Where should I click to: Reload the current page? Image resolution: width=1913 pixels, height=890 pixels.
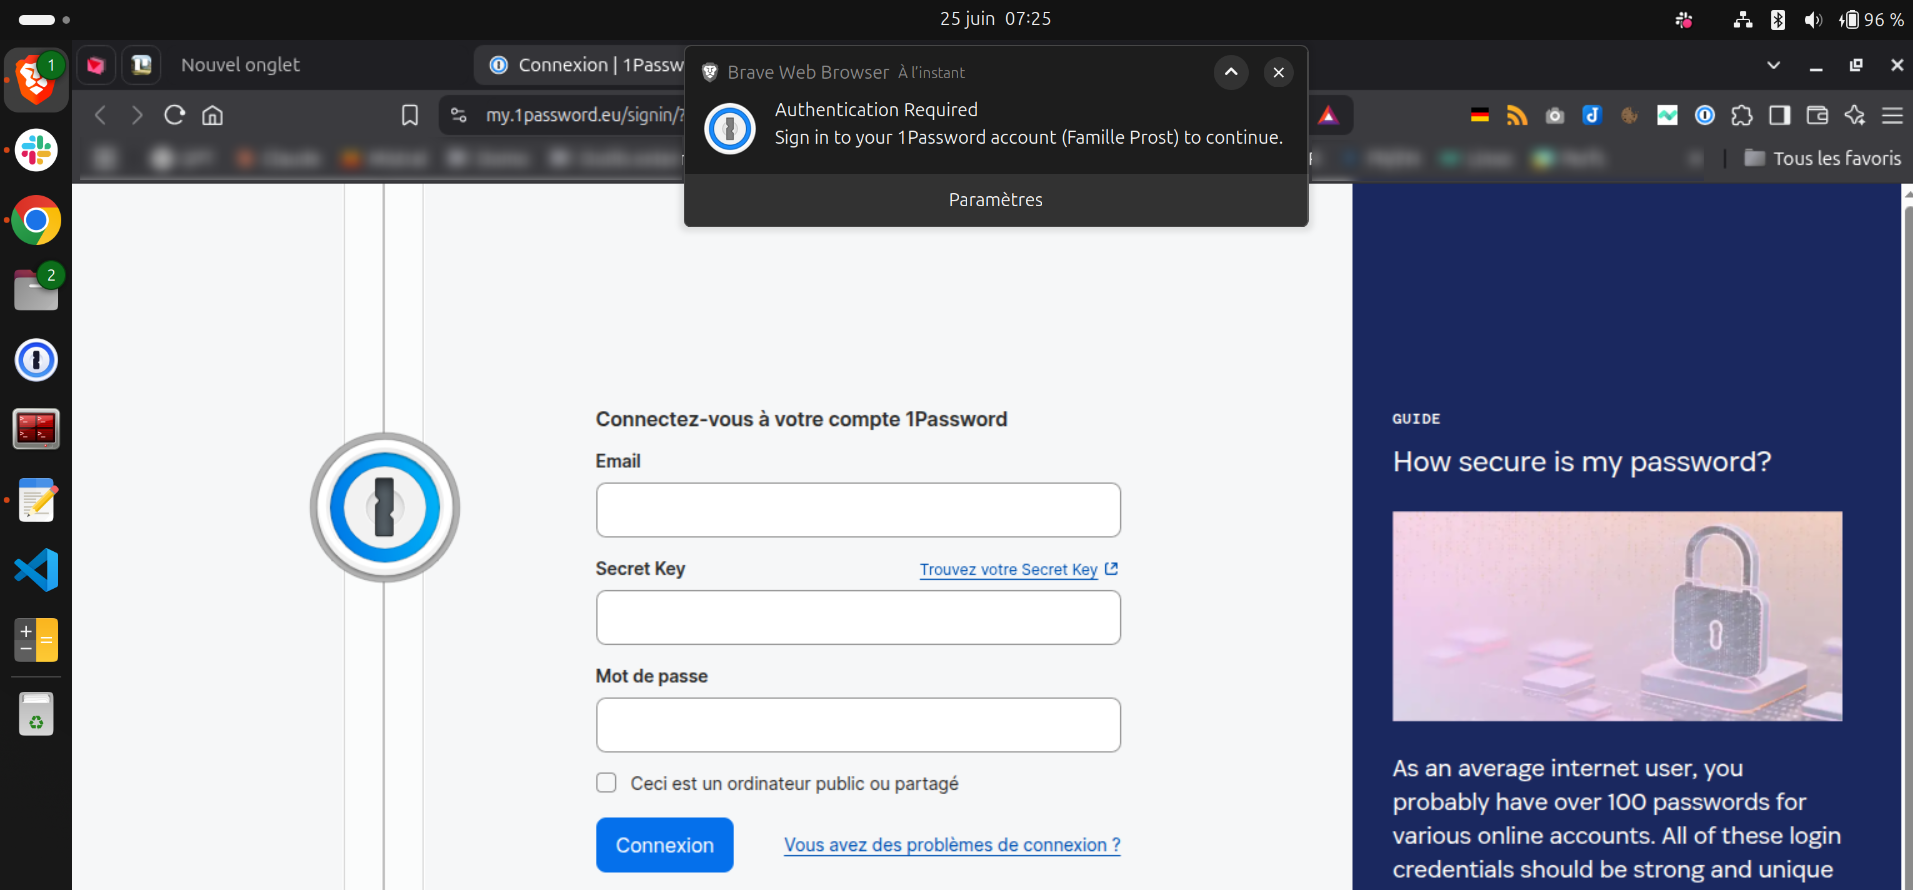175,115
